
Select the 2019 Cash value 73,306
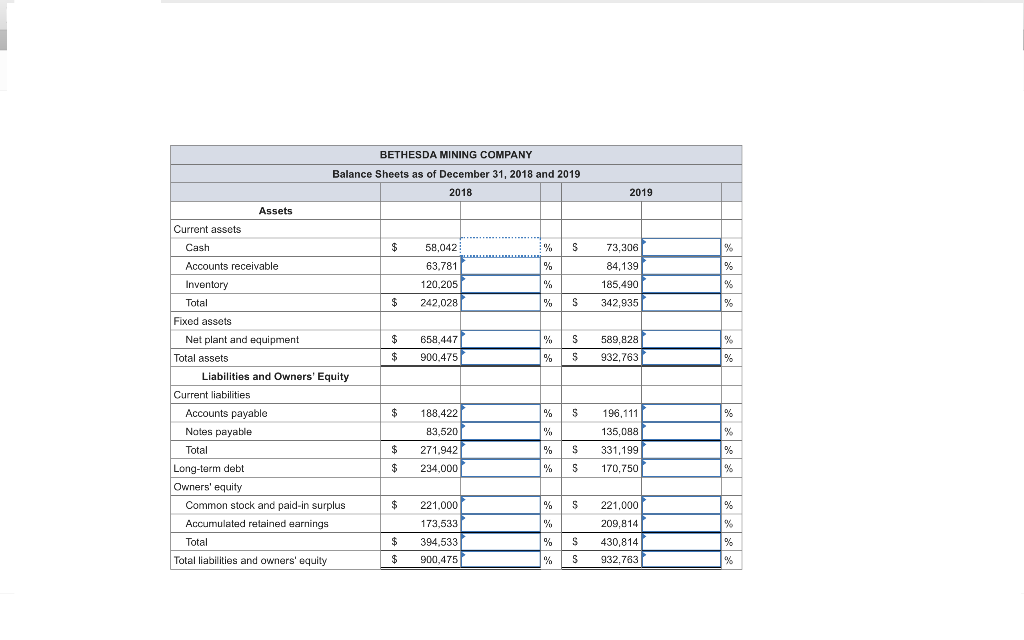tap(622, 248)
